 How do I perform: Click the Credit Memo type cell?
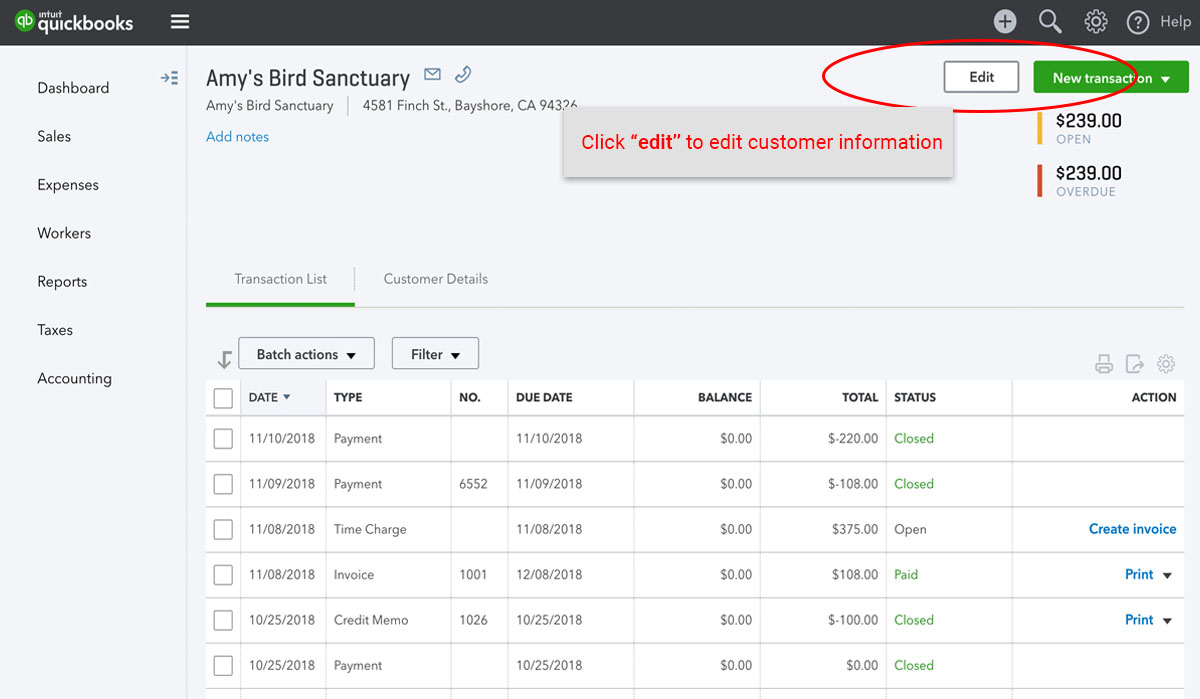(371, 620)
